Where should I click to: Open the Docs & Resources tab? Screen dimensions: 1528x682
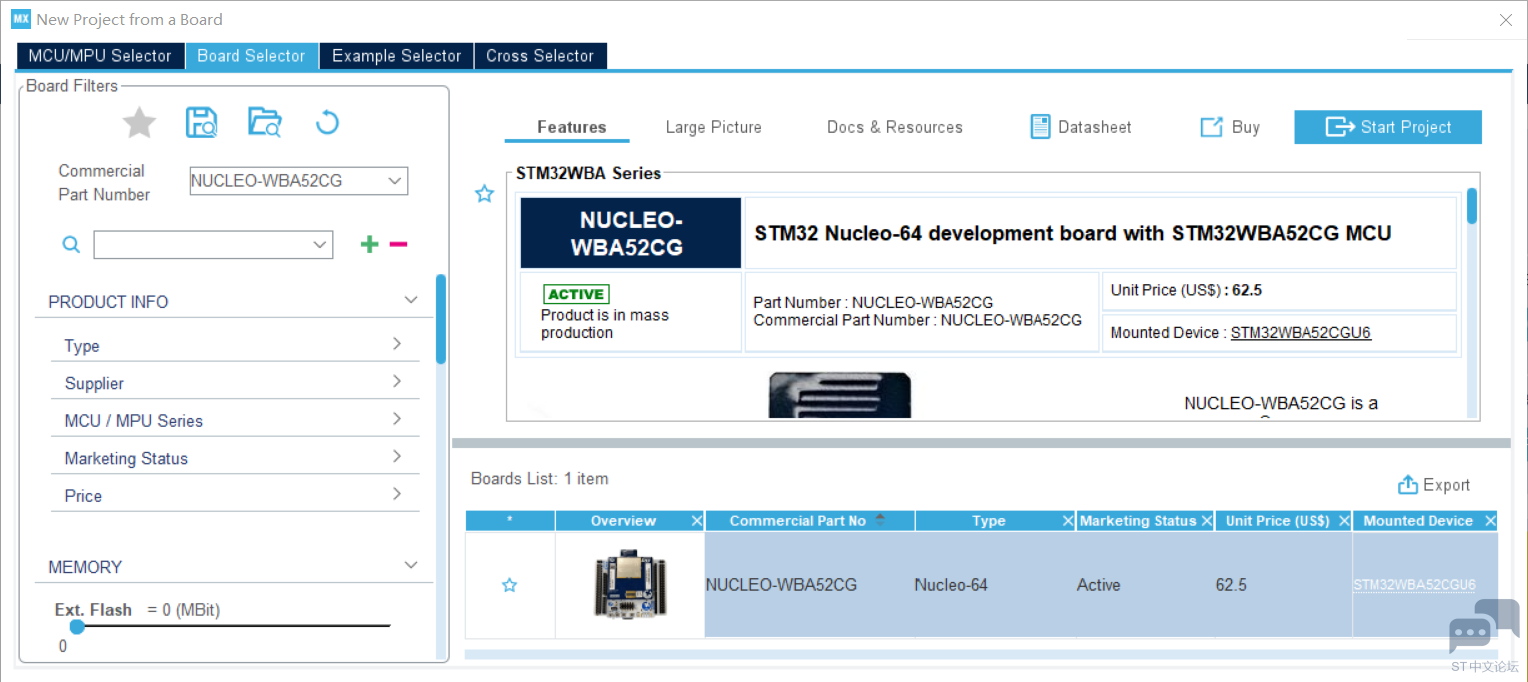click(x=895, y=127)
